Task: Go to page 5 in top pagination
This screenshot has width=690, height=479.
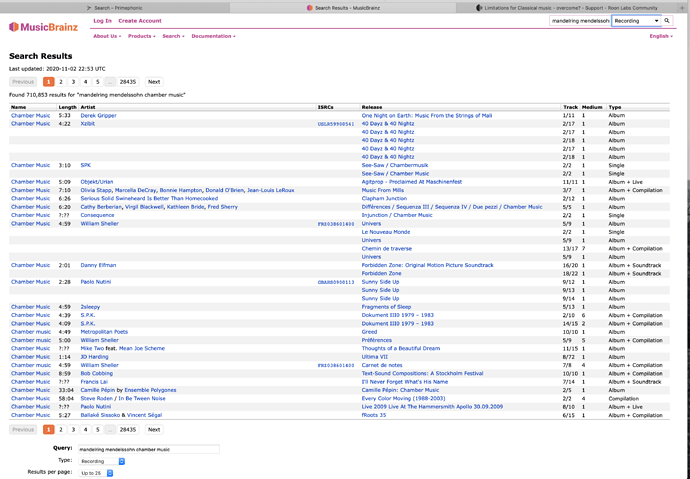Action: (x=98, y=82)
